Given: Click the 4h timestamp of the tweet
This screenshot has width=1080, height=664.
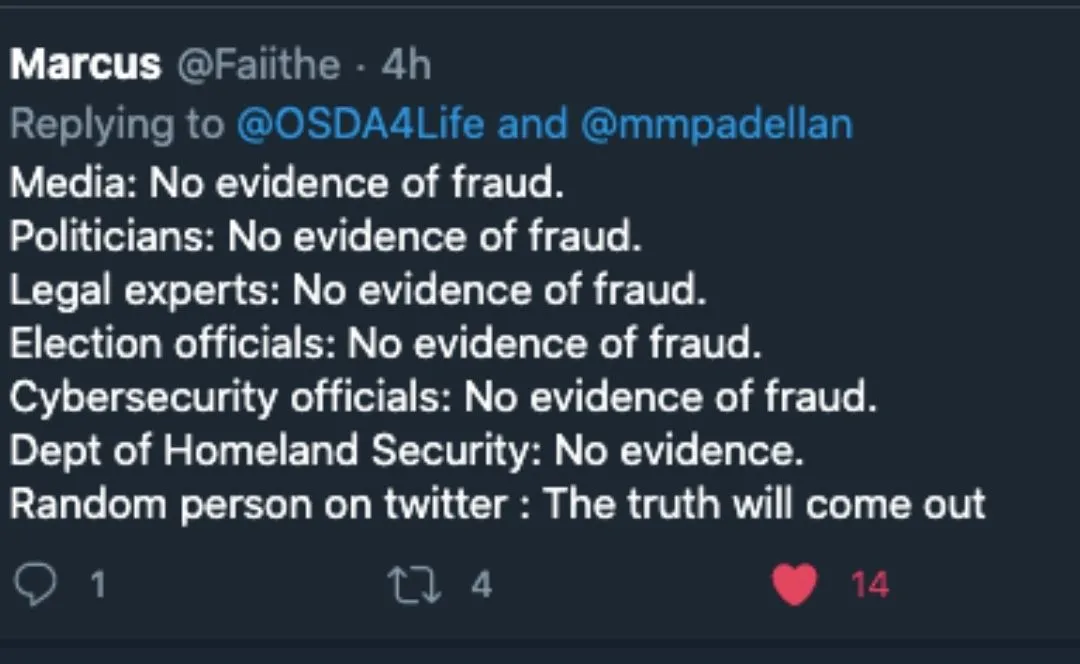Looking at the screenshot, I should click(406, 66).
